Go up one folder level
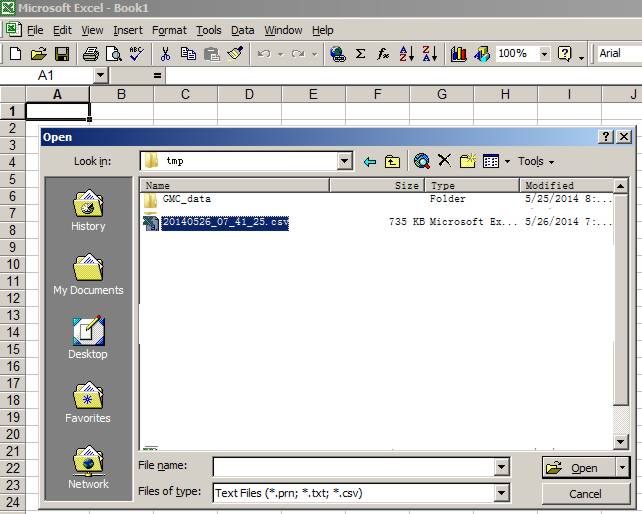The image size is (642, 514). coord(392,161)
